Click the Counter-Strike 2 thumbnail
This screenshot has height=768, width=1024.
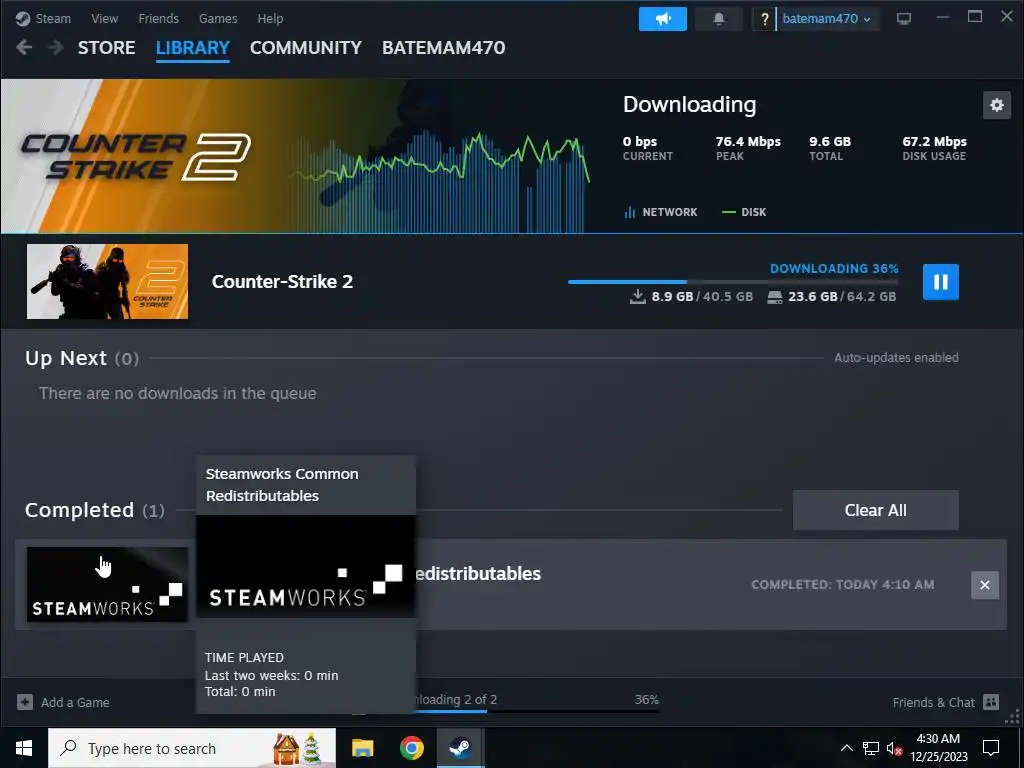[x=107, y=281]
